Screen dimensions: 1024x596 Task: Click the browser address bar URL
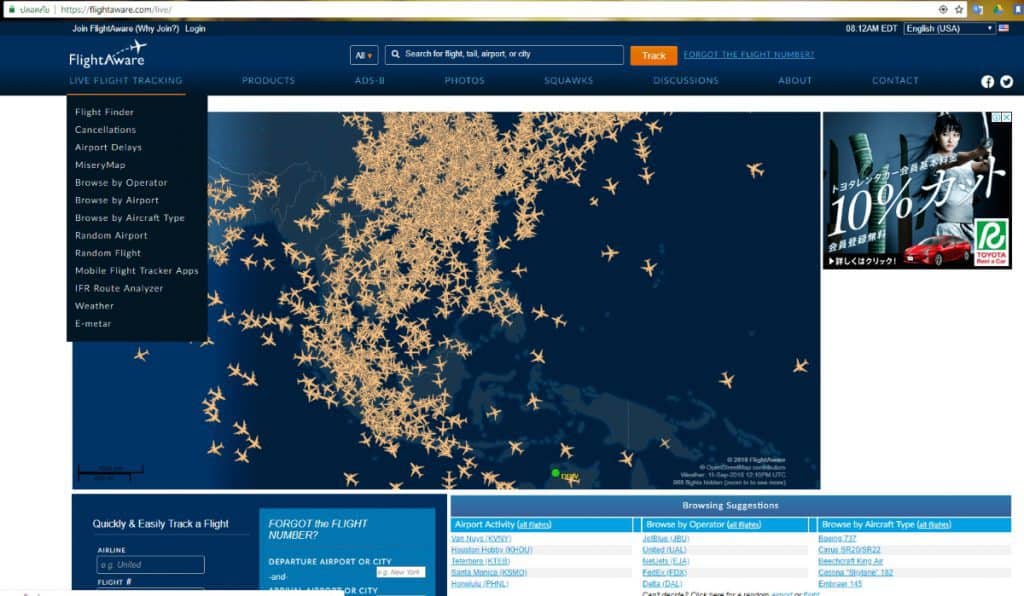(x=116, y=10)
